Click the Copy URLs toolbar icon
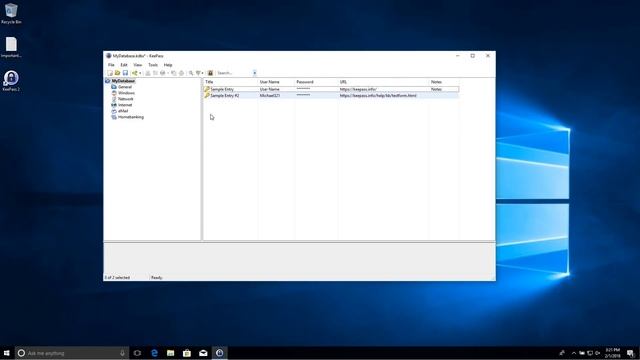 pos(174,73)
